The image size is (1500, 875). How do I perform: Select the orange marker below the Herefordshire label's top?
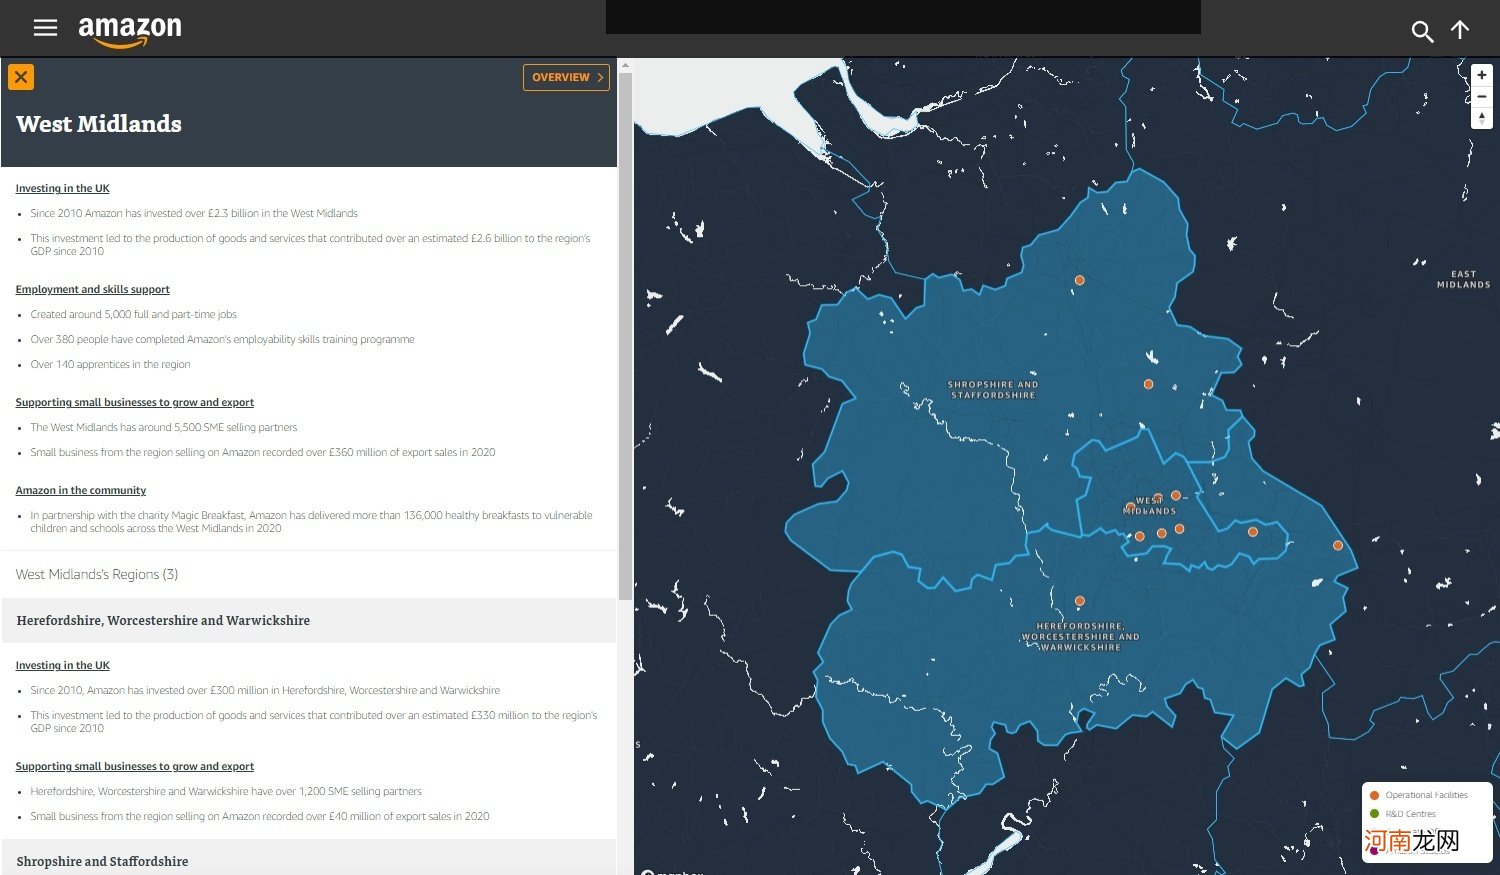[1079, 601]
